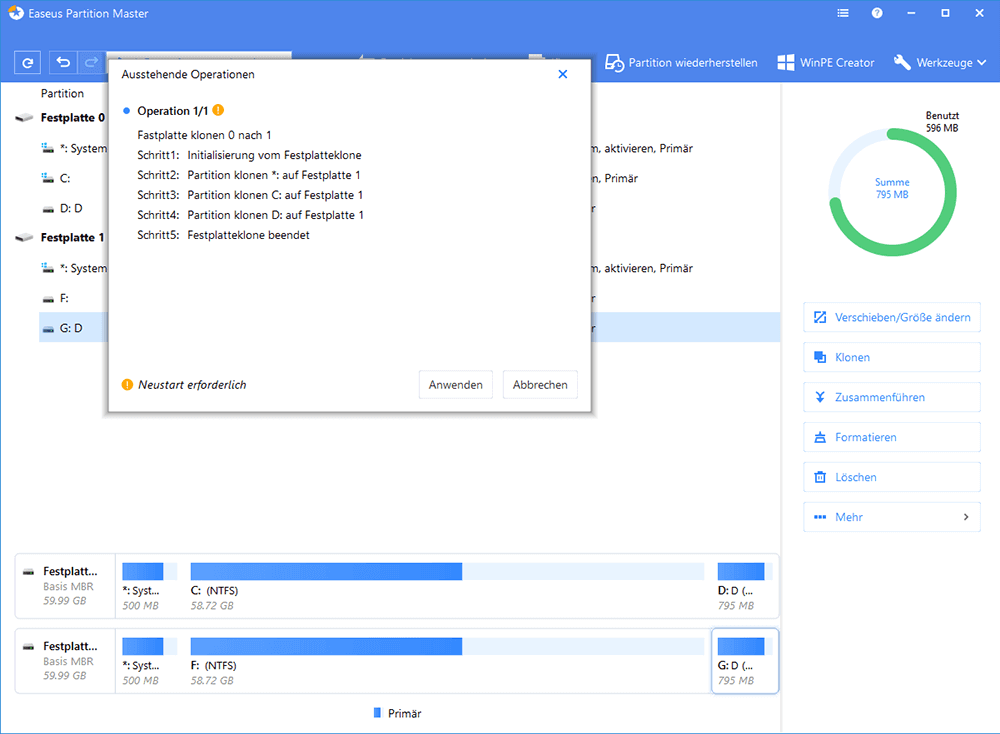Open the list menu icon in title bar
The height and width of the screenshot is (734, 1000).
pyautogui.click(x=843, y=13)
